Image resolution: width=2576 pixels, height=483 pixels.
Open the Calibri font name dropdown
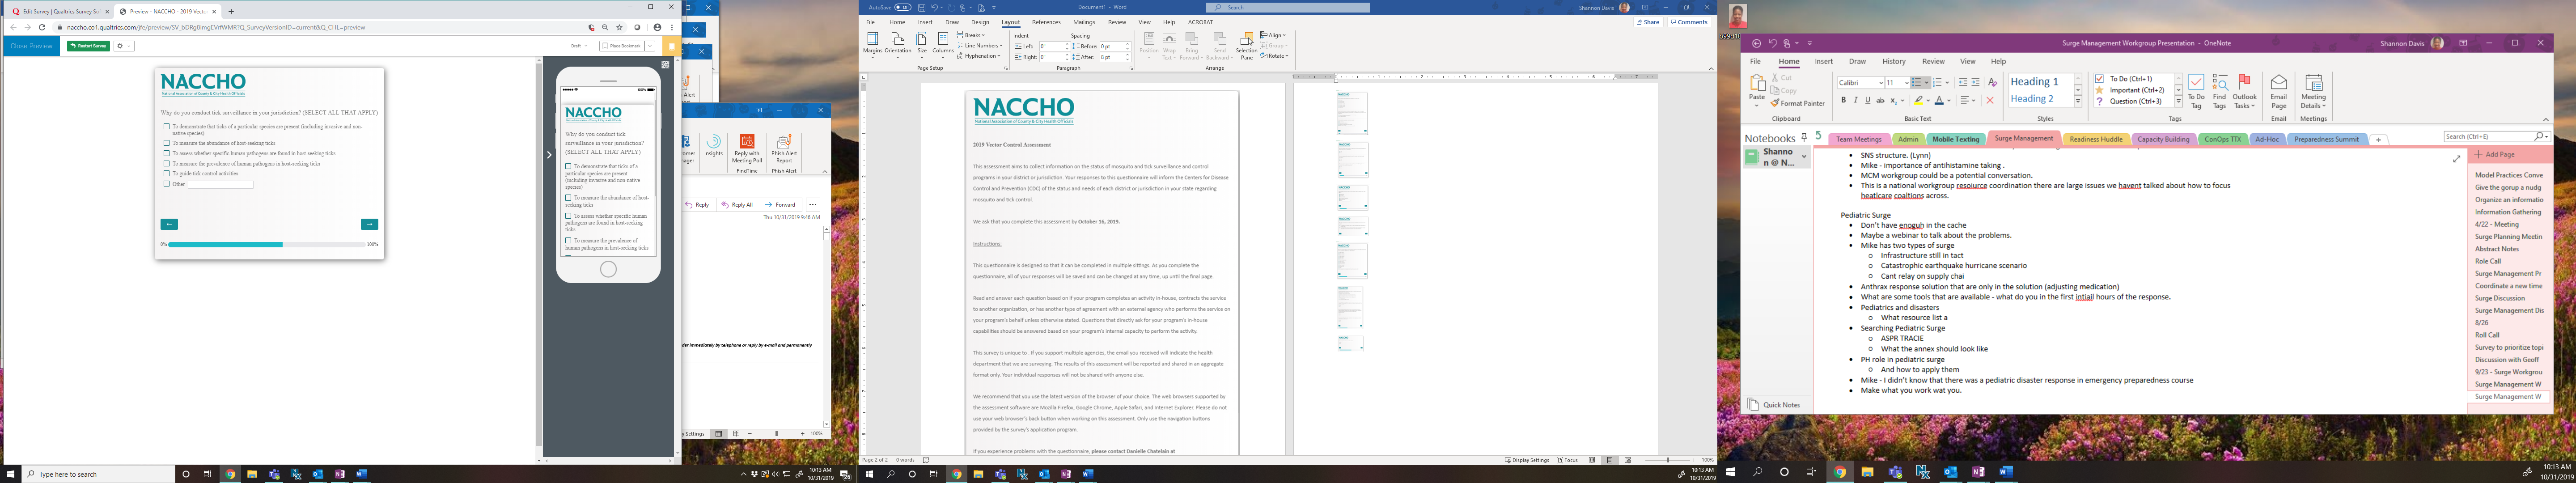1880,83
